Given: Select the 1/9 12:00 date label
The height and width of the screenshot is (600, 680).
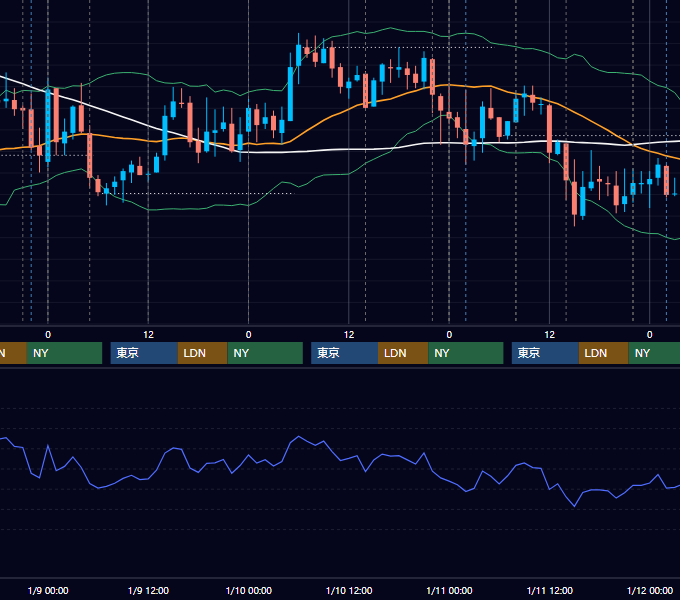Looking at the screenshot, I should click(148, 590).
